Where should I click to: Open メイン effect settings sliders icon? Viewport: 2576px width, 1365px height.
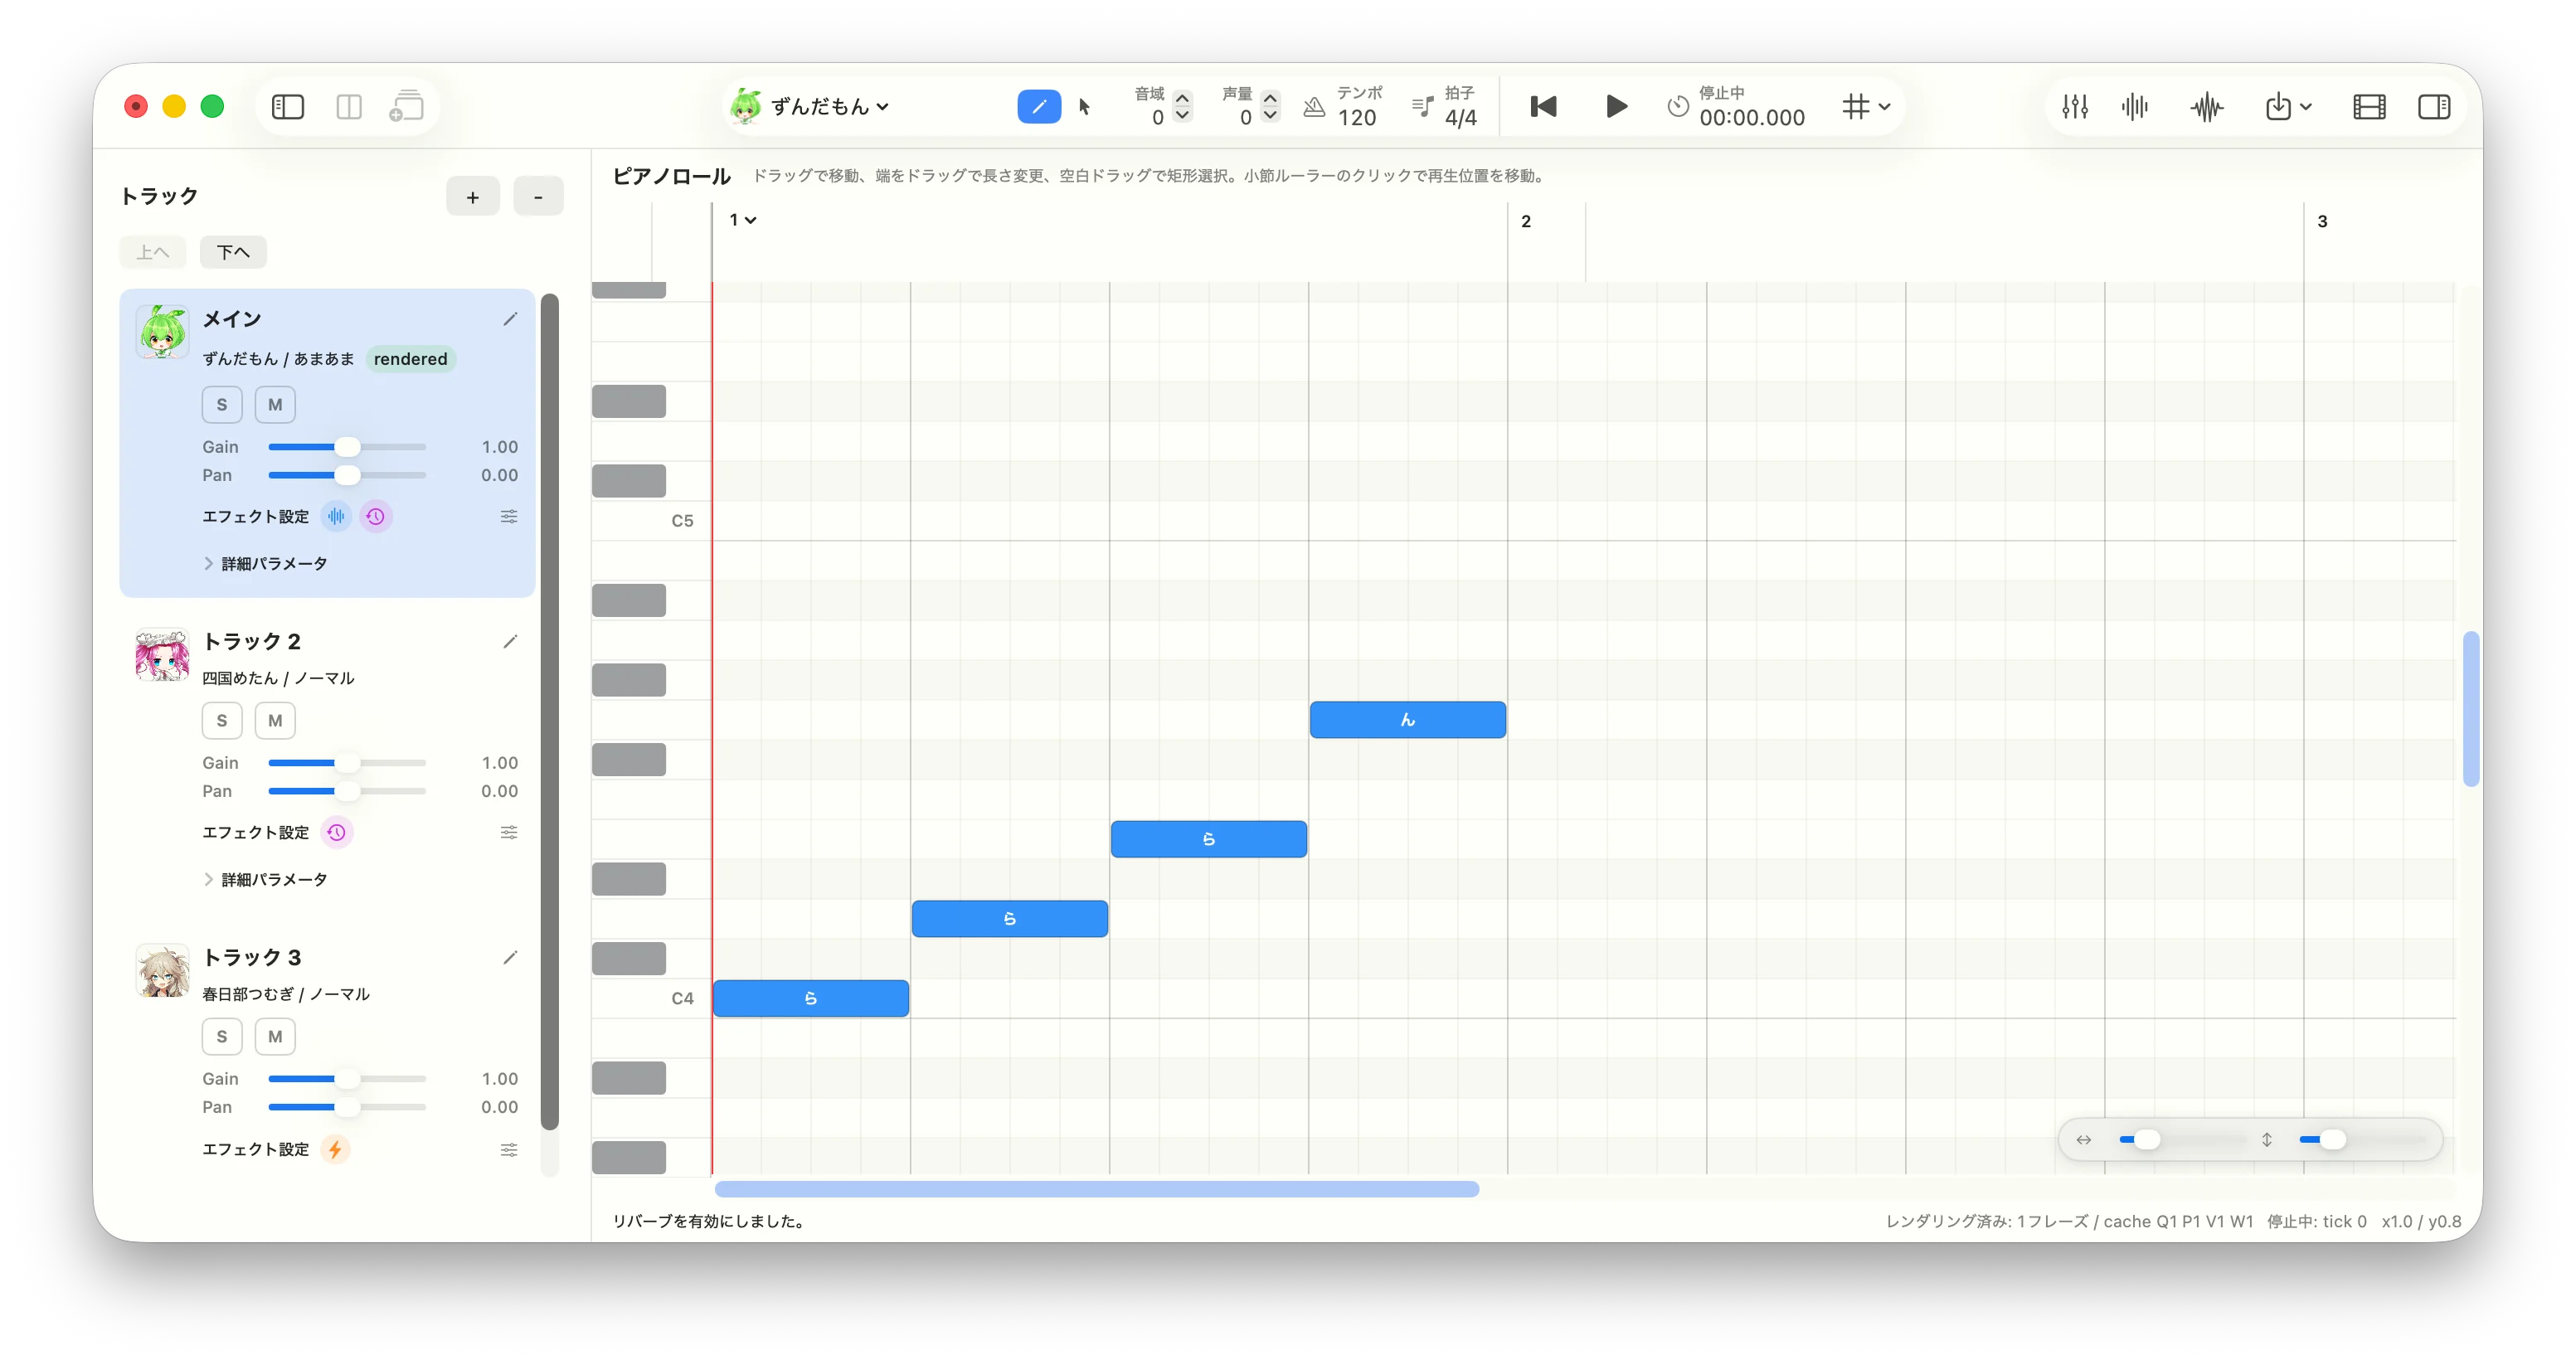click(509, 516)
